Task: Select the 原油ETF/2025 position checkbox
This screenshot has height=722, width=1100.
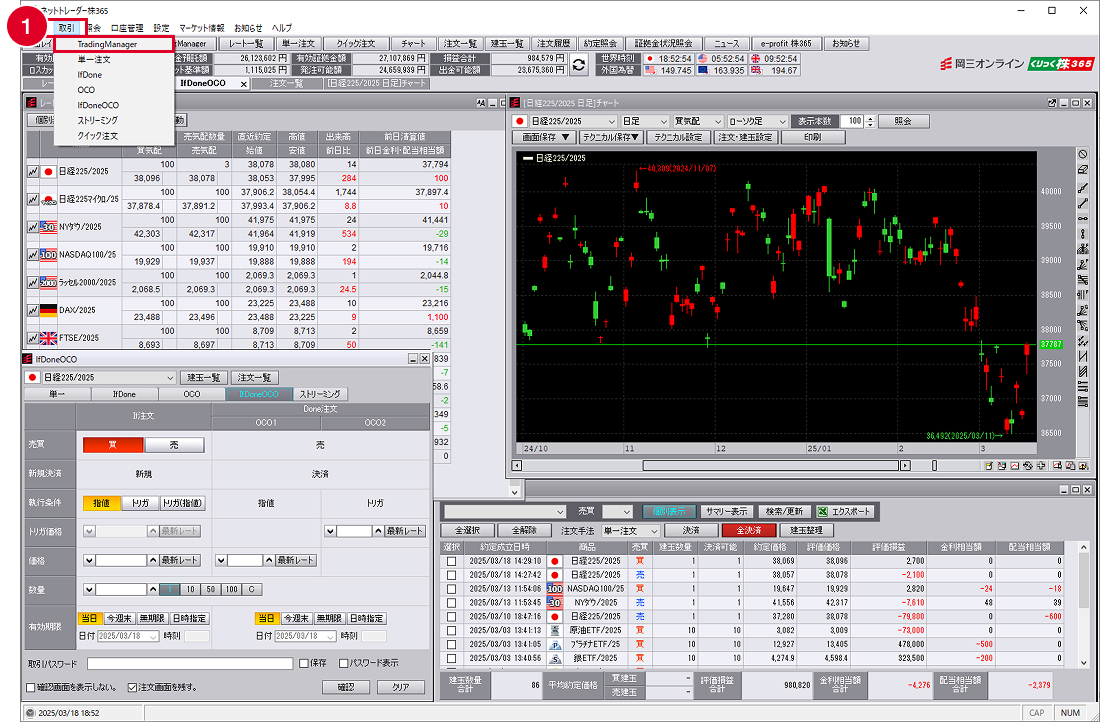Action: click(451, 631)
